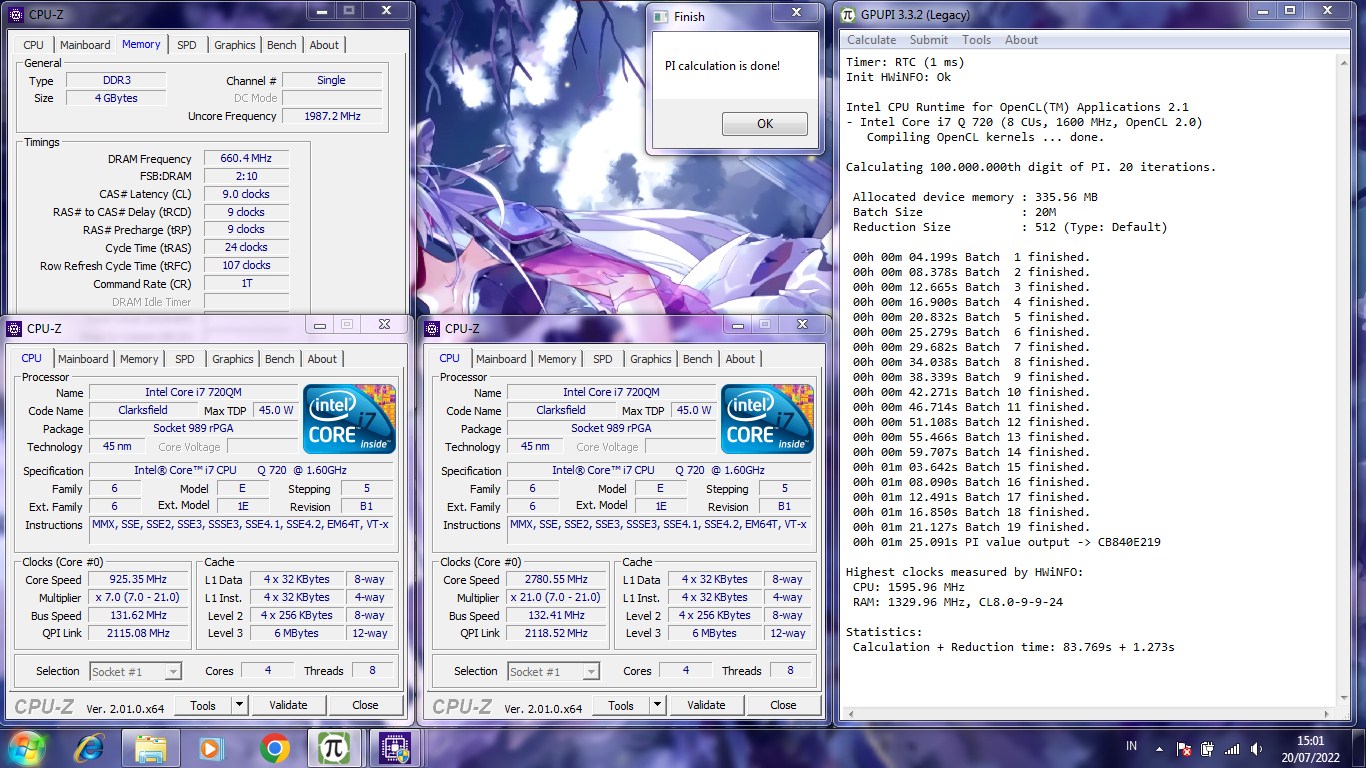The width and height of the screenshot is (1366, 768).
Task: Click the 'PI value output -> CB840E219' log line
Action: (x=1006, y=542)
